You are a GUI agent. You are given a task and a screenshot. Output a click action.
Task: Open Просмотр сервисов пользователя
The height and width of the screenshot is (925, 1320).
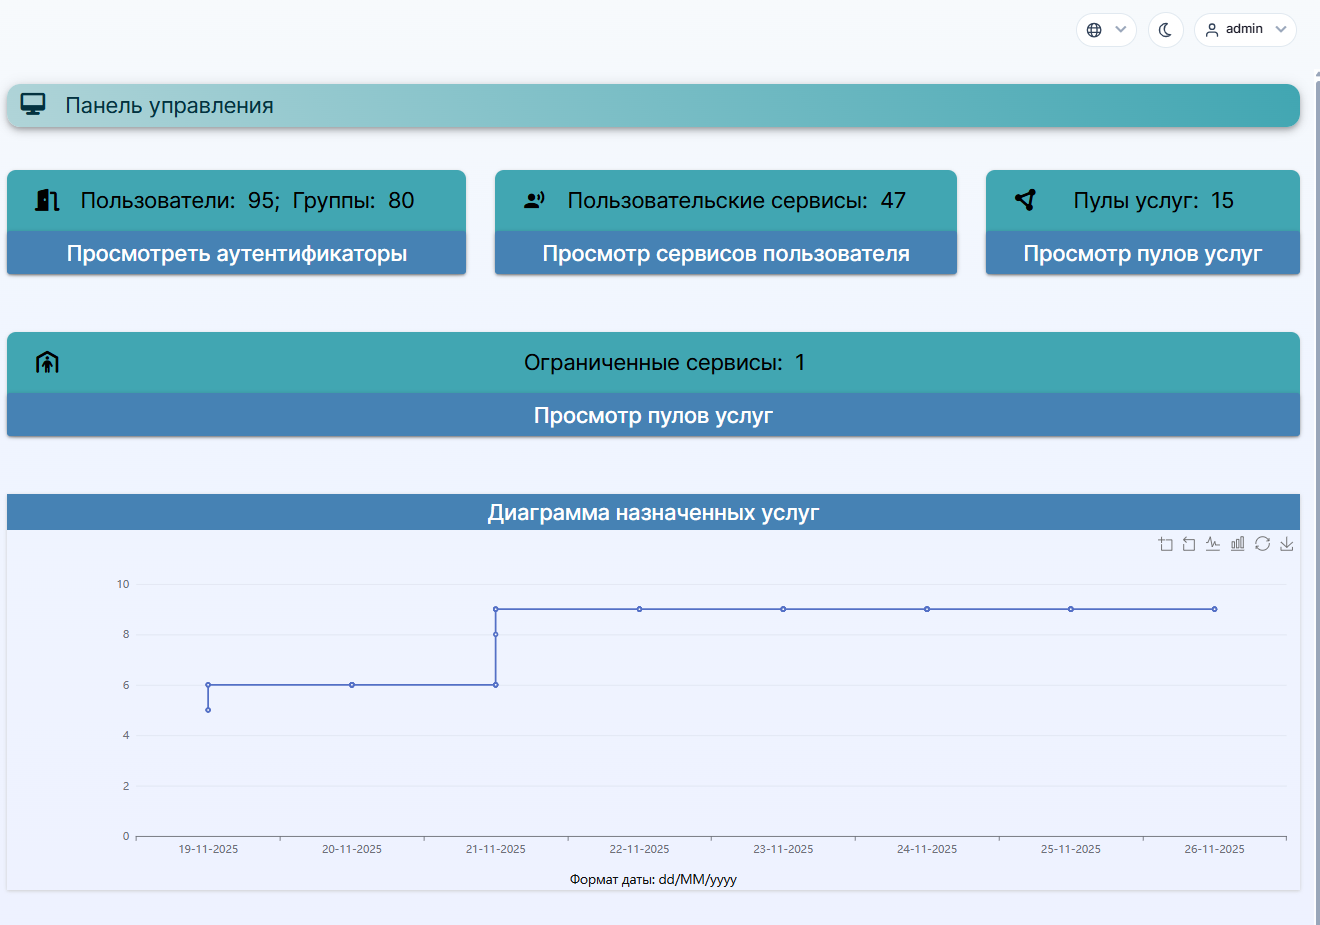click(726, 253)
